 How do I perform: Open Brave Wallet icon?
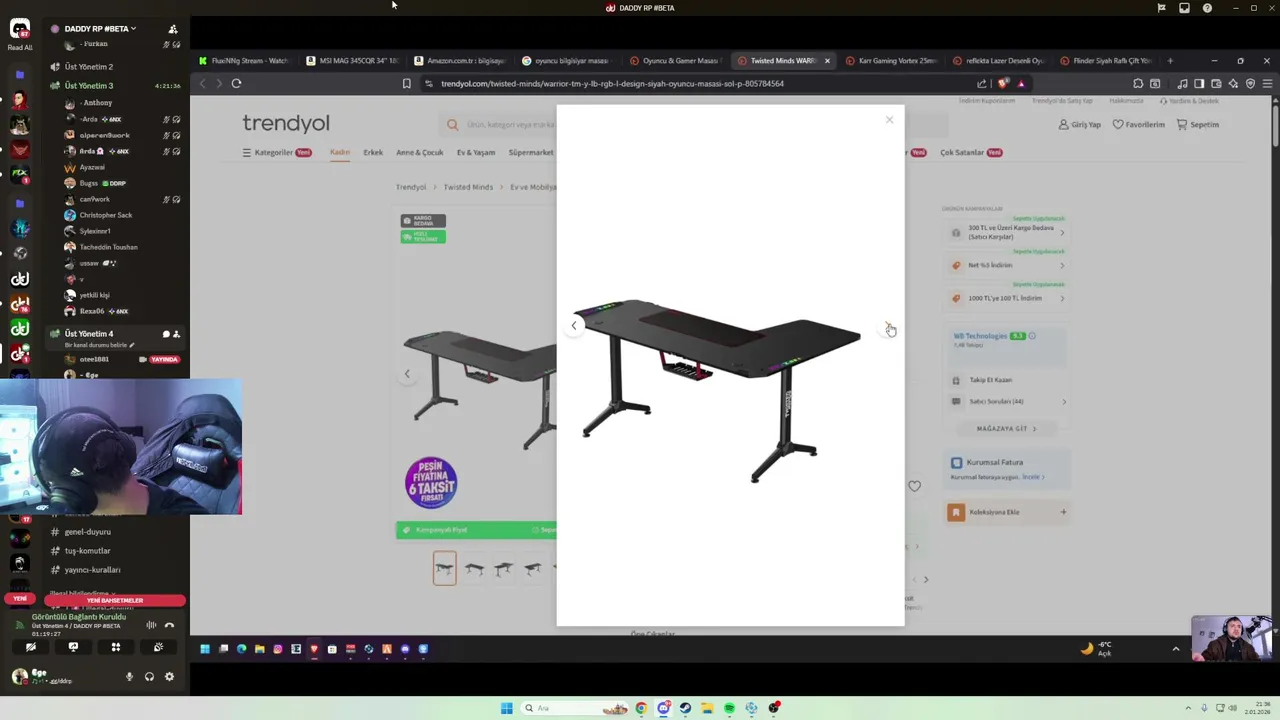point(1216,84)
